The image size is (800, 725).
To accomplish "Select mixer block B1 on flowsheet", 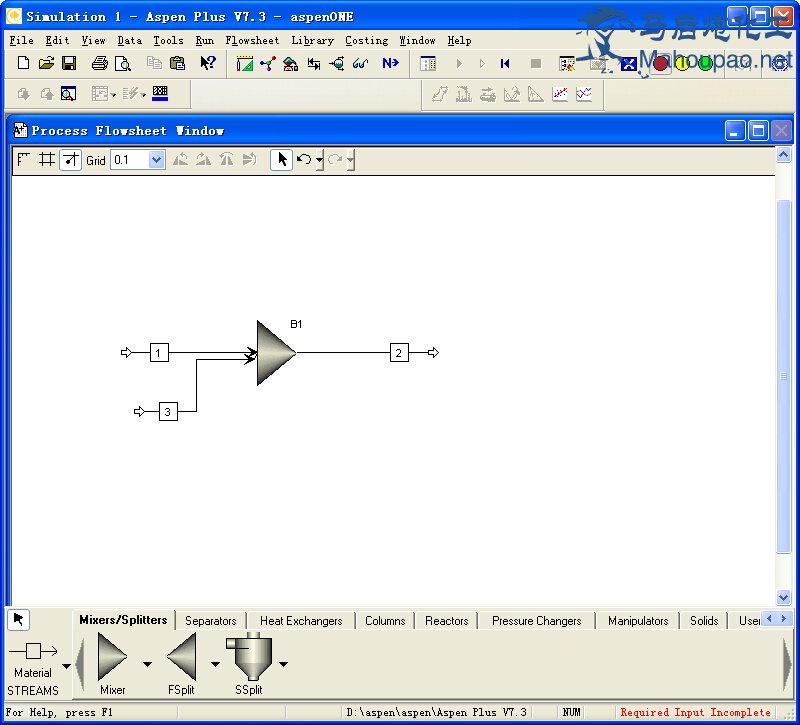I will point(276,353).
